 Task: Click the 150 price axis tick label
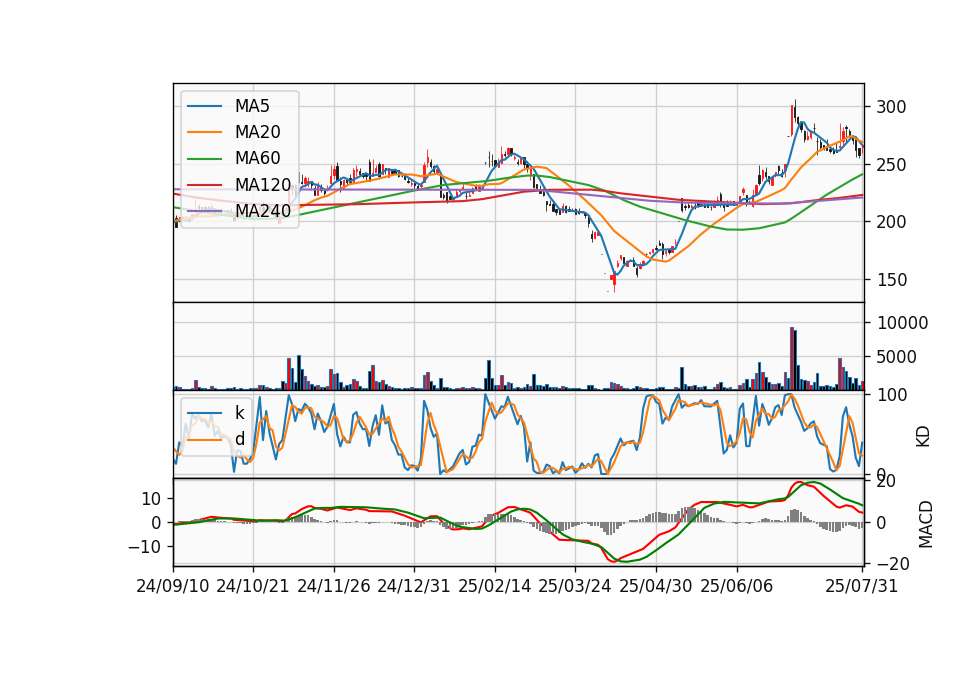(891, 280)
